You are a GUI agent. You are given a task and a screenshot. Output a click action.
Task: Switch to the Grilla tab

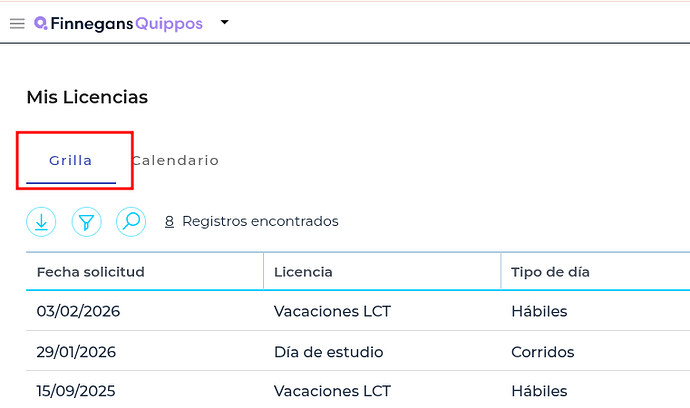click(x=71, y=160)
